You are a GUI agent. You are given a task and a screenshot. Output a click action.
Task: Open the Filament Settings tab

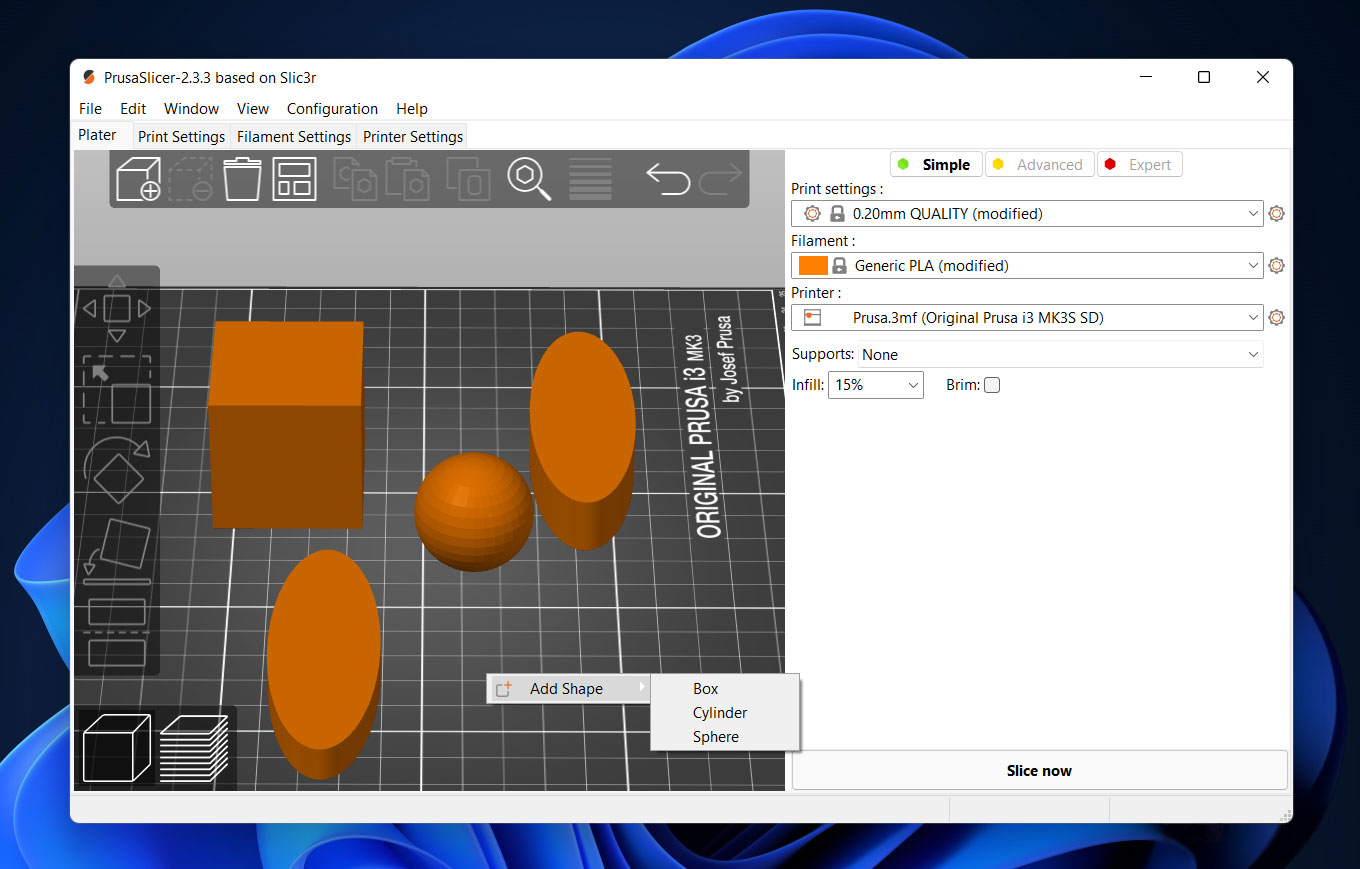point(294,136)
